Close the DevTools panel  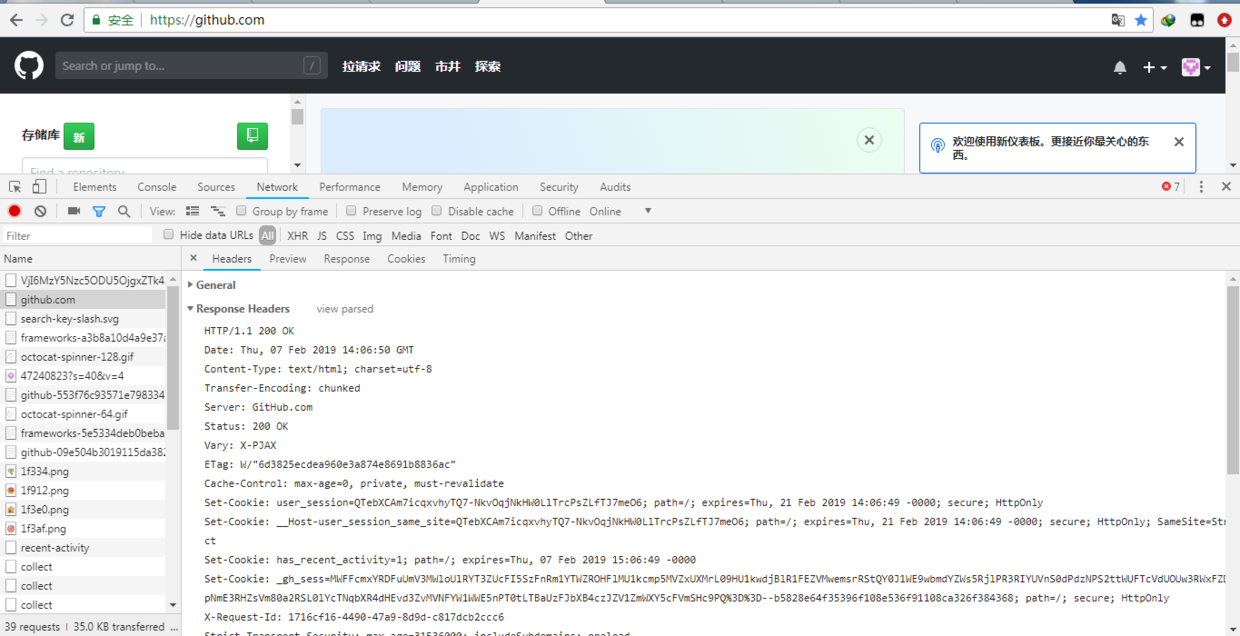(x=1226, y=187)
